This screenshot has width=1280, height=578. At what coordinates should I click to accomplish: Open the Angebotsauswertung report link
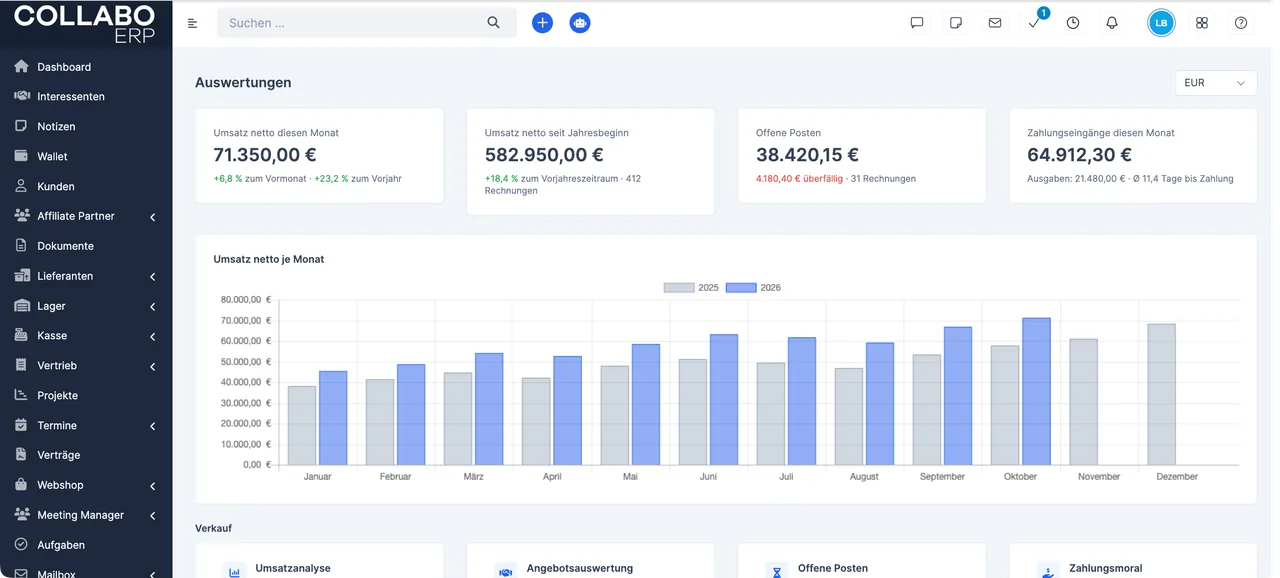click(x=580, y=568)
